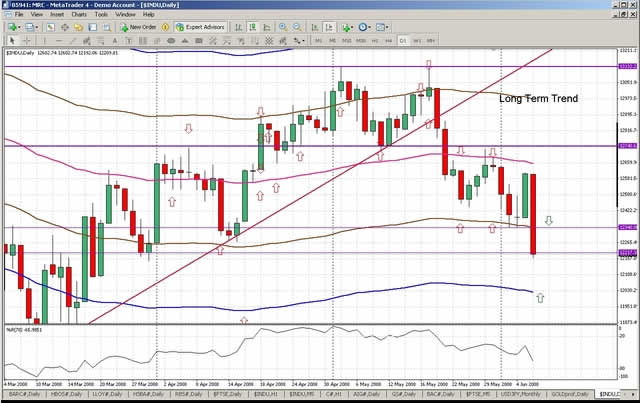Switch to the W1 weekly timeframe
This screenshot has height=403, width=640.
[x=417, y=40]
